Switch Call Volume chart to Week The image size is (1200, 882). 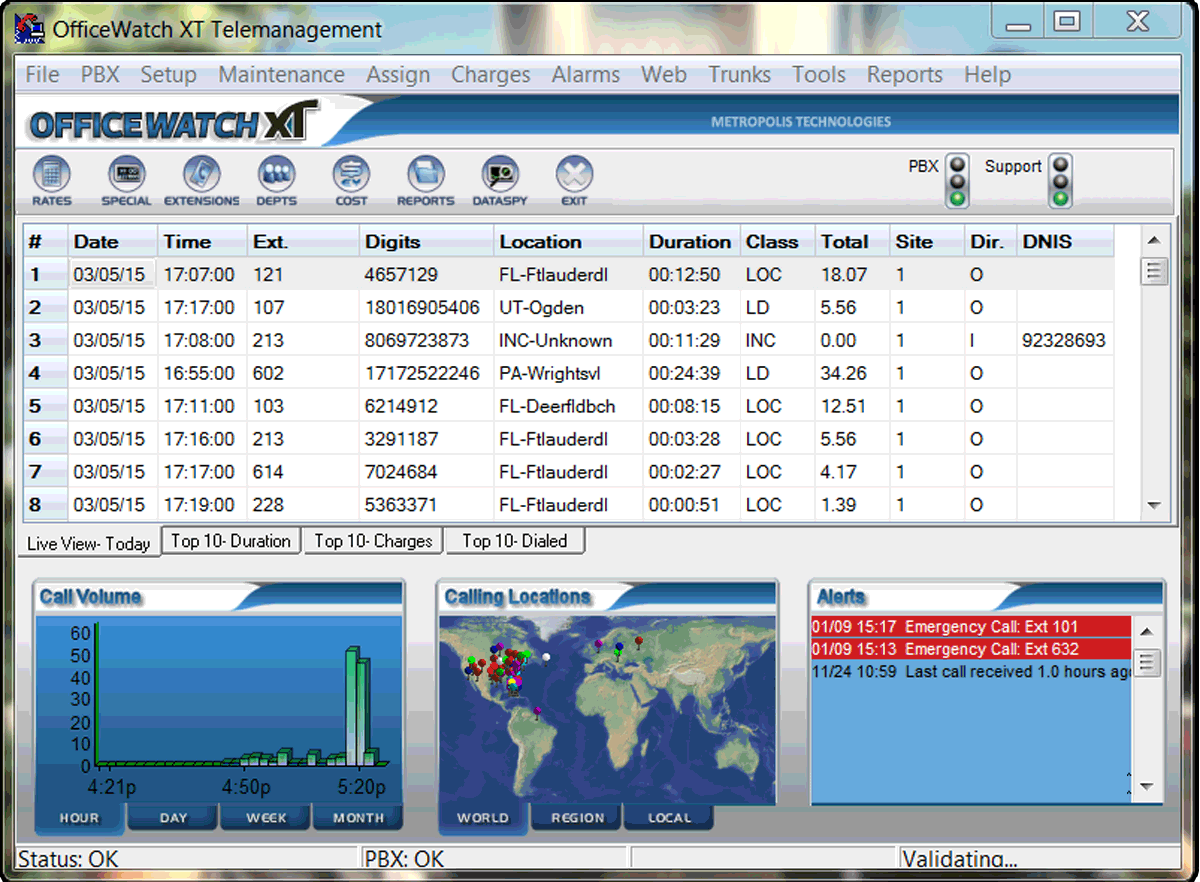[x=266, y=818]
